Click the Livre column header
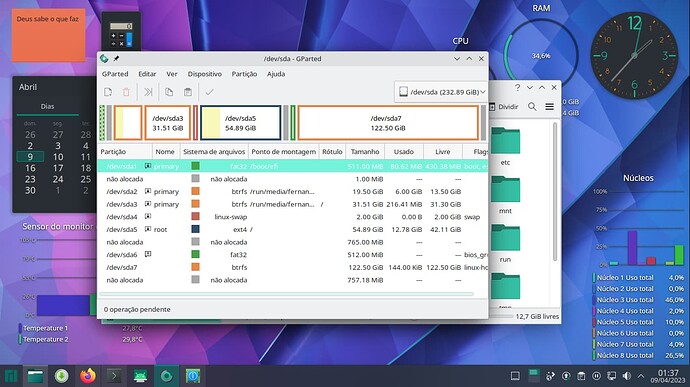The width and height of the screenshot is (690, 387). tap(443, 151)
